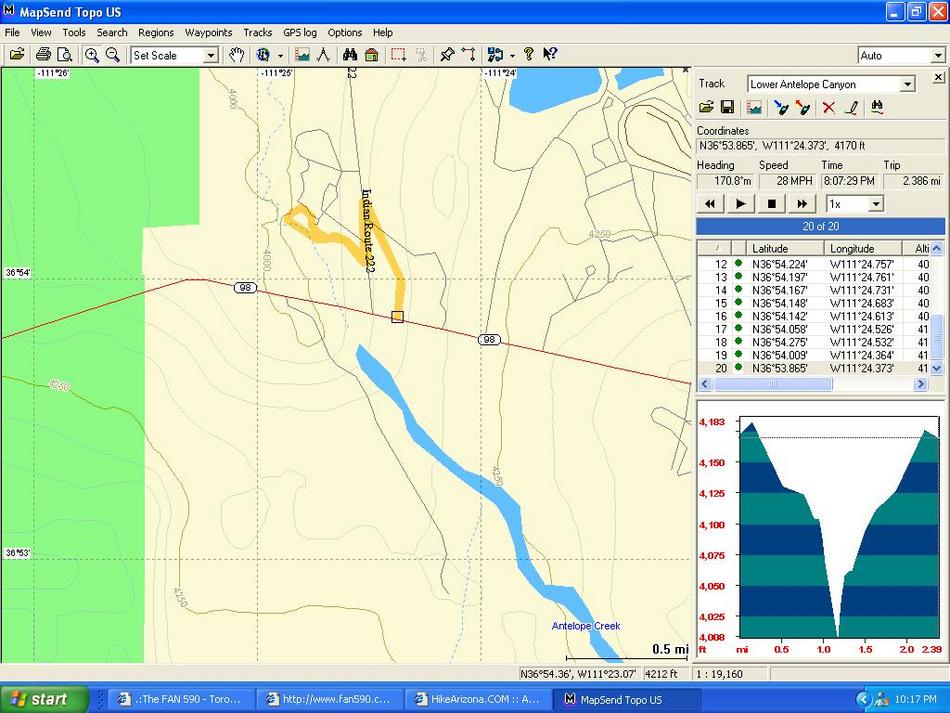Show track profile chart icon in Track panel
Screen dimensions: 950x713
tap(754, 107)
